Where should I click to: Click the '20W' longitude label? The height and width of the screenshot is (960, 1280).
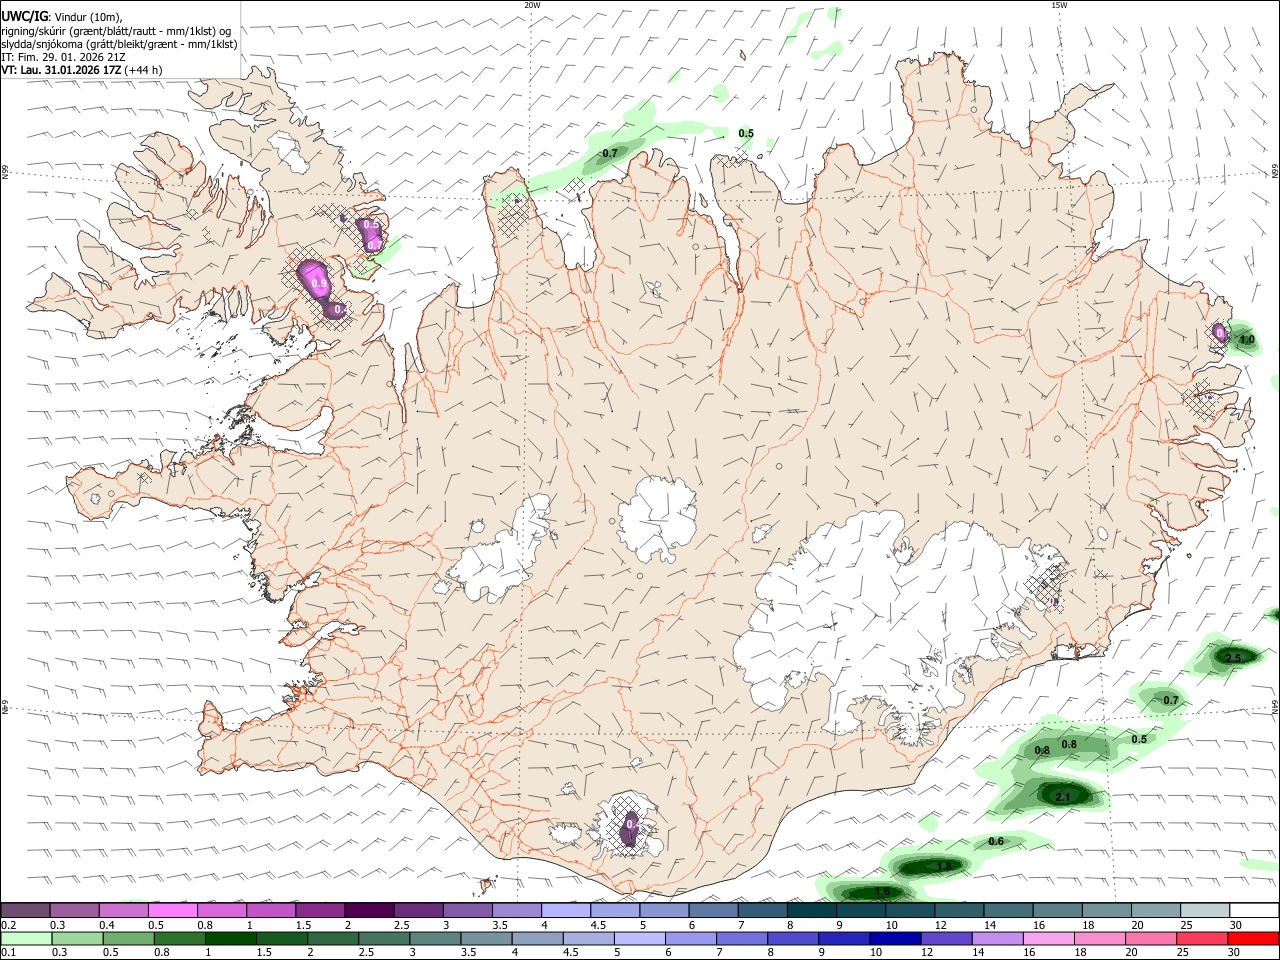pyautogui.click(x=533, y=5)
